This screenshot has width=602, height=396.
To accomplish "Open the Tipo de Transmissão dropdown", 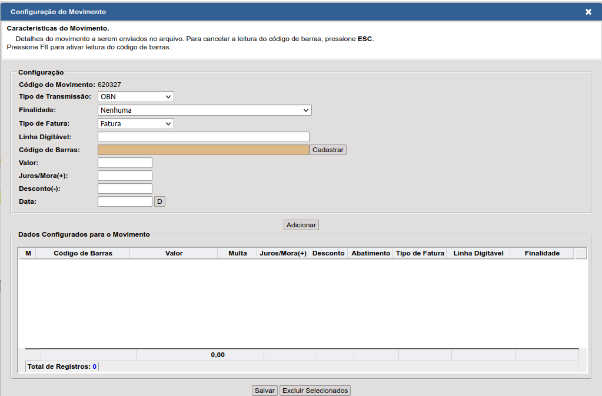I will pyautogui.click(x=136, y=96).
